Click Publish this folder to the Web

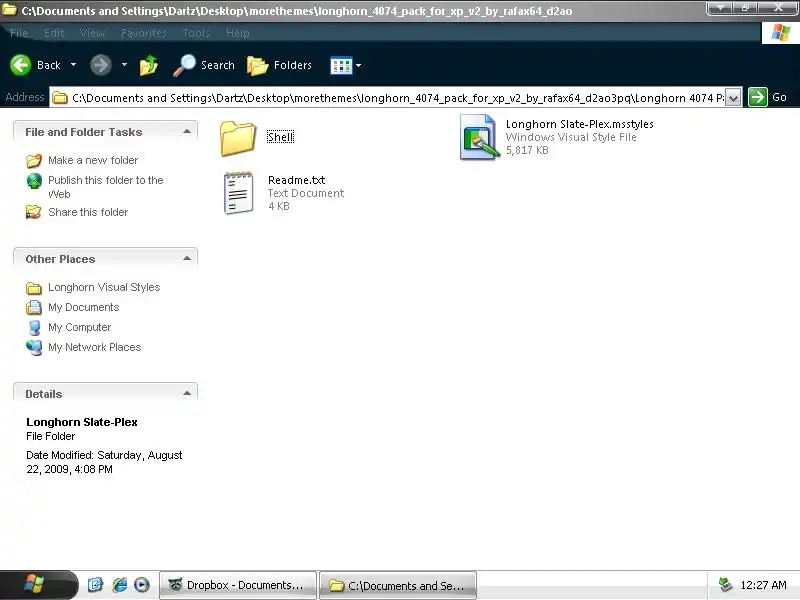pyautogui.click(x=106, y=187)
